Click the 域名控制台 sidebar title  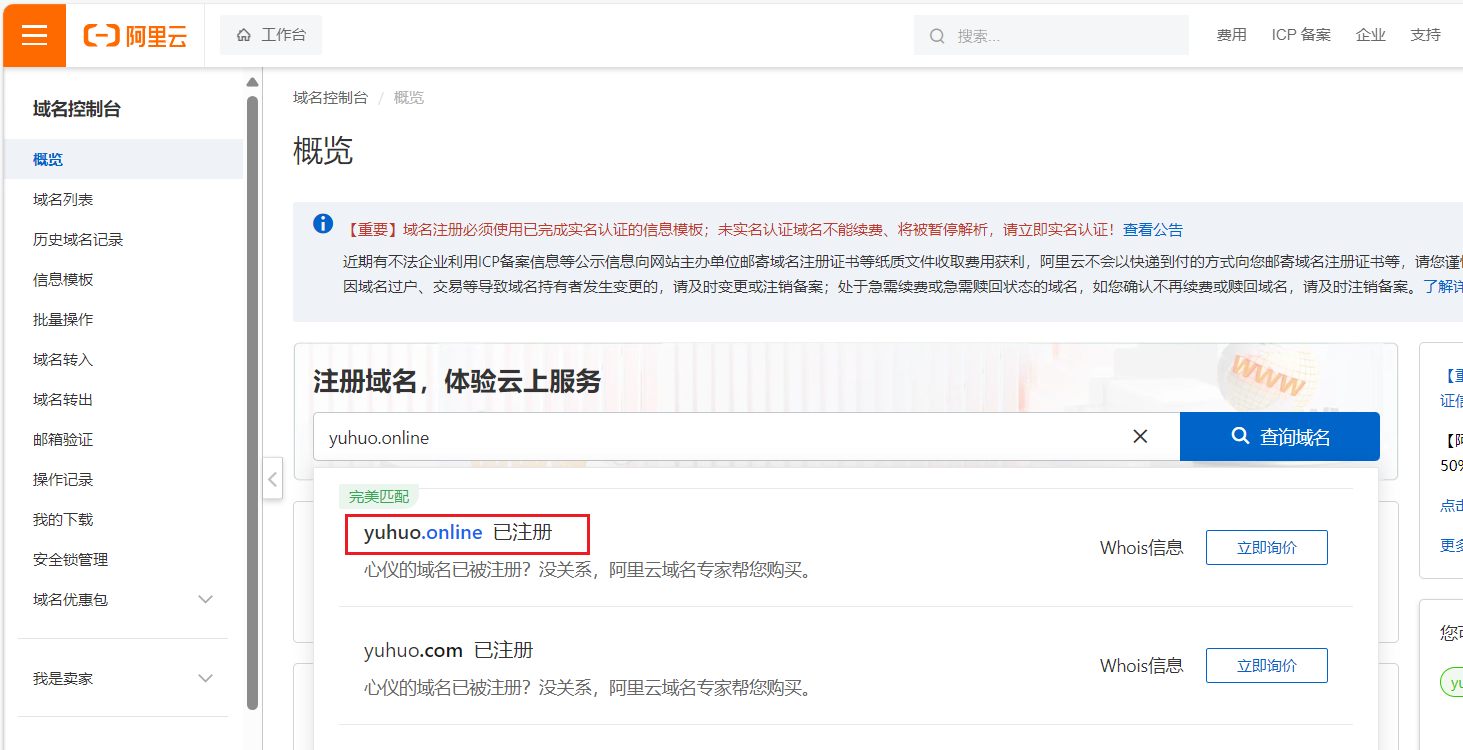77,110
